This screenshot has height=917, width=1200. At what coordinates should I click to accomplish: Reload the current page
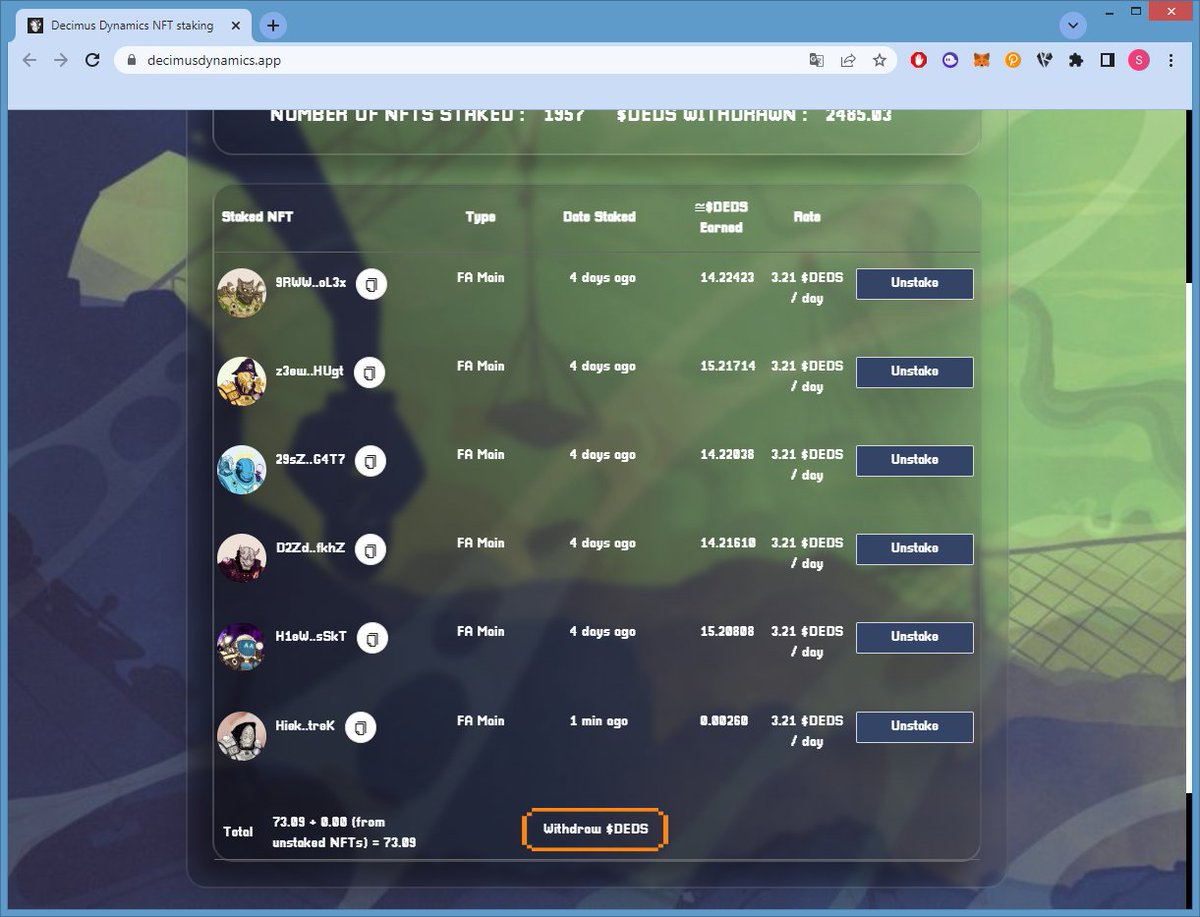point(92,60)
